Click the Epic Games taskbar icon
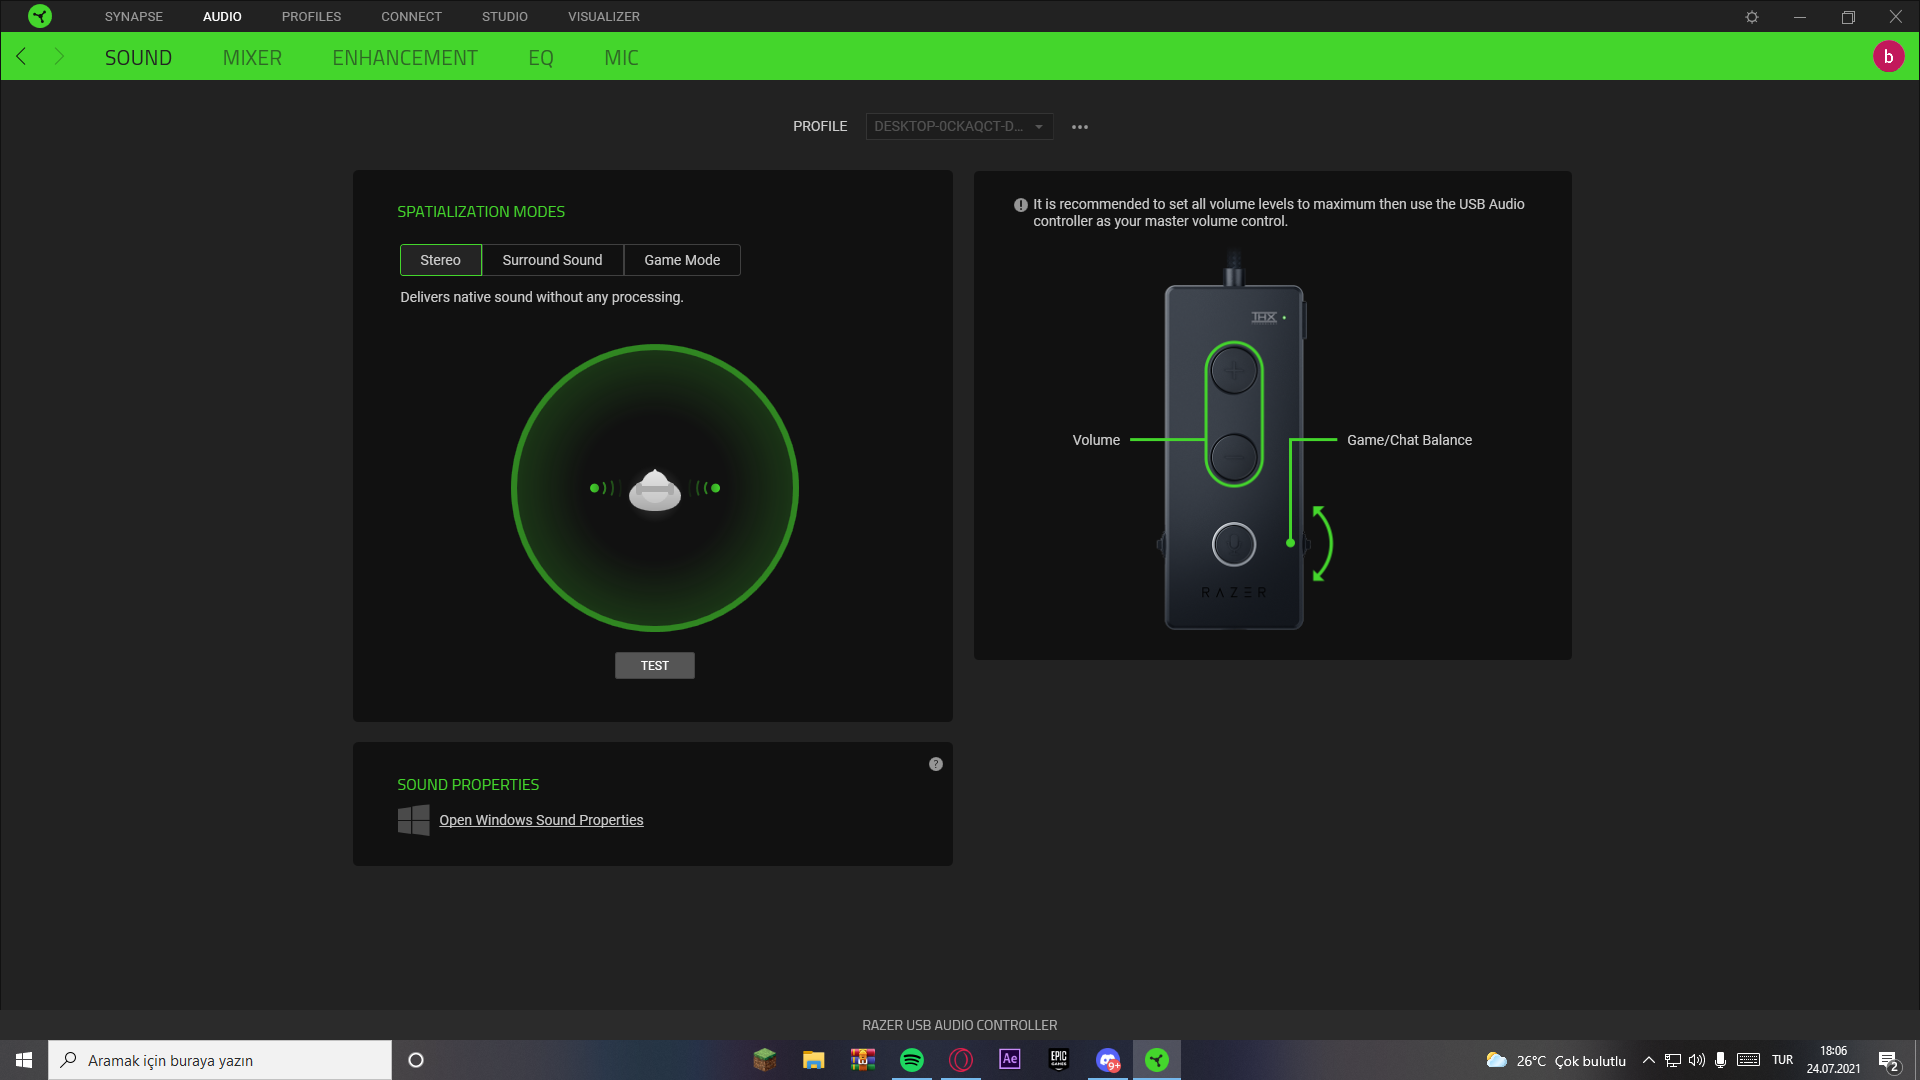This screenshot has height=1080, width=1920. coord(1058,1060)
